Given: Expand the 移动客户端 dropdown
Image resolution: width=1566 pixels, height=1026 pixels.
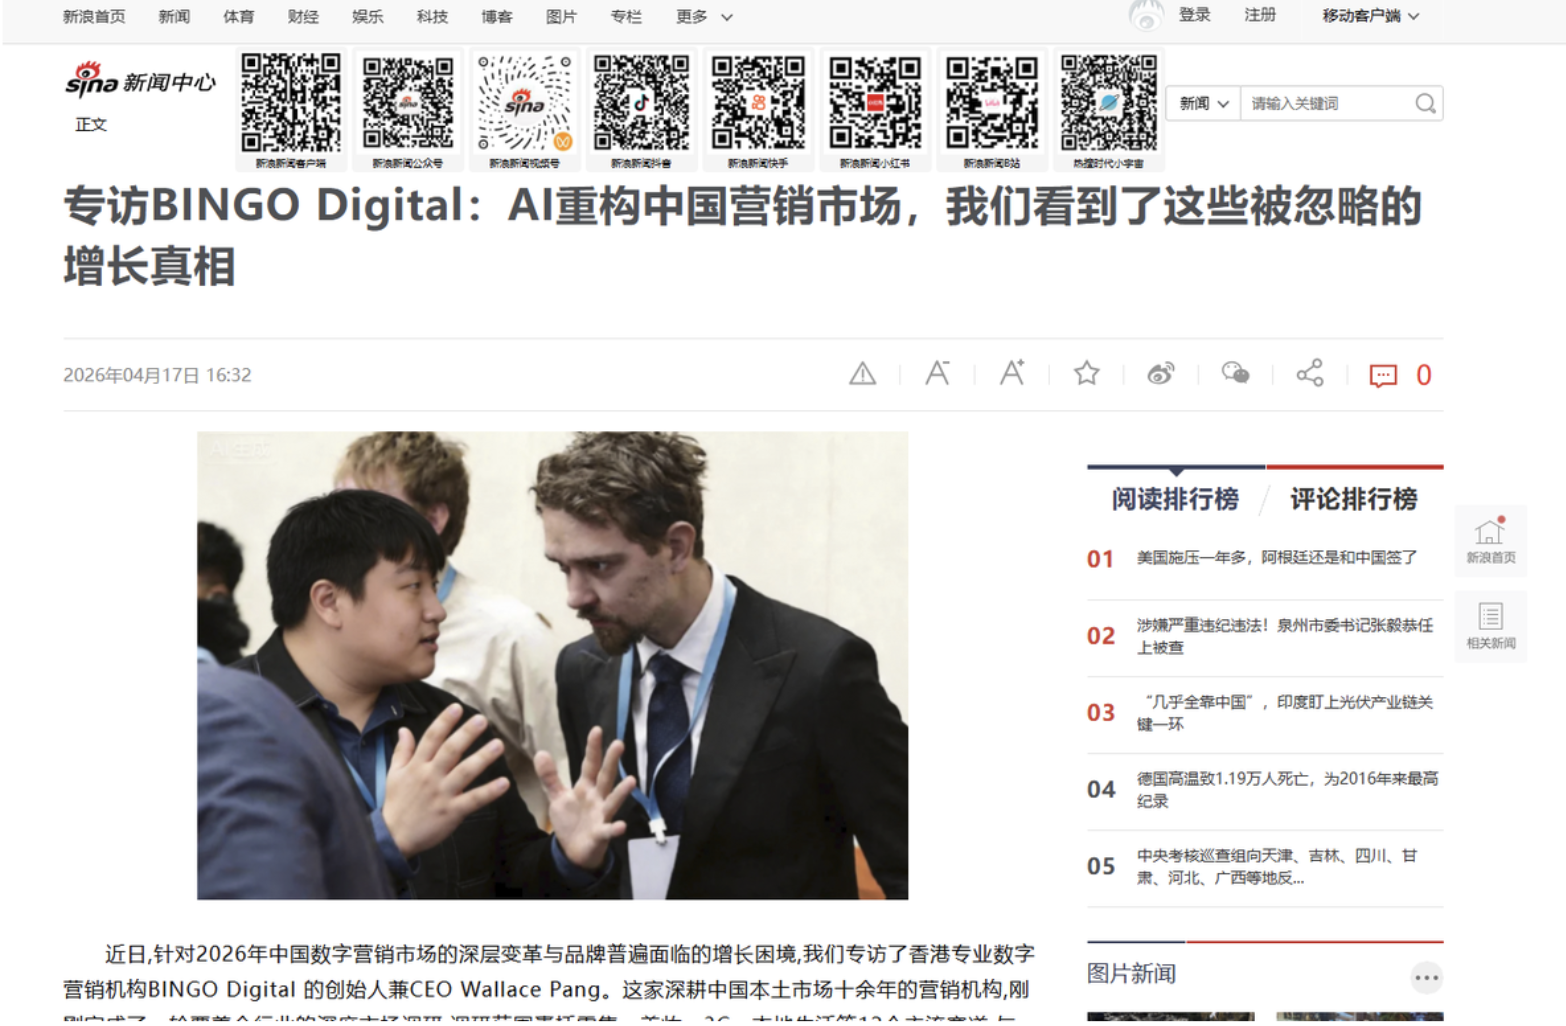Looking at the screenshot, I should pyautogui.click(x=1370, y=16).
